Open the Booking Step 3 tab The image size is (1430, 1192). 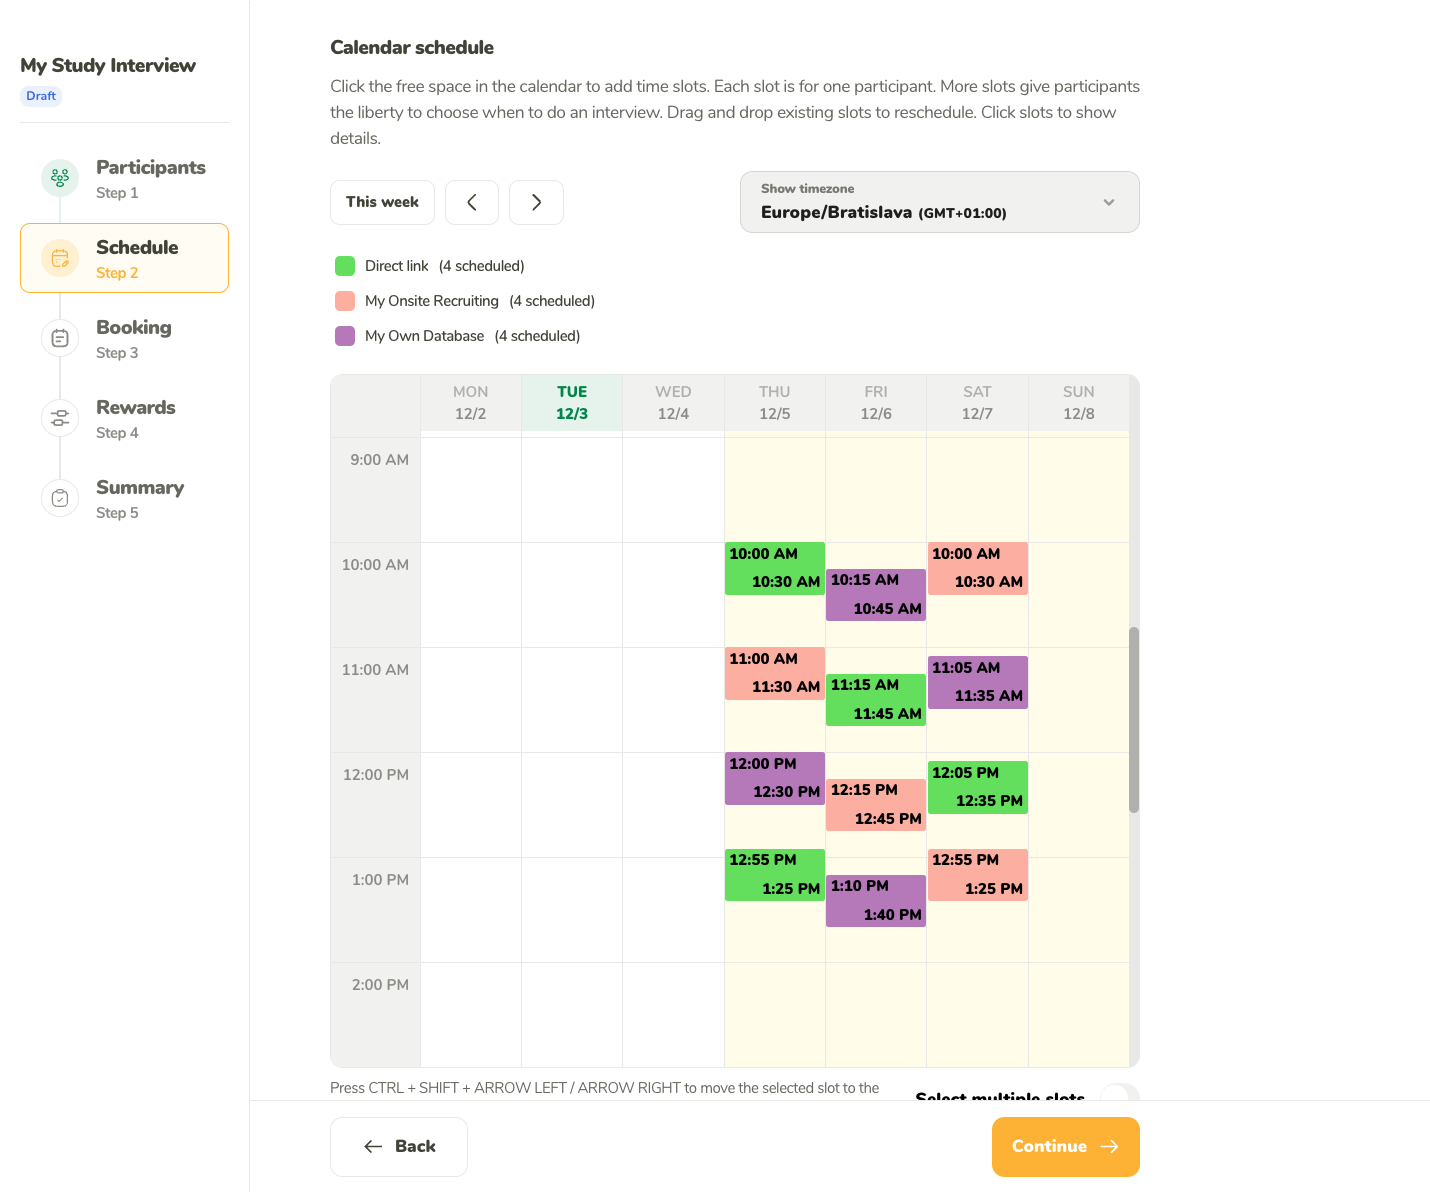point(124,338)
